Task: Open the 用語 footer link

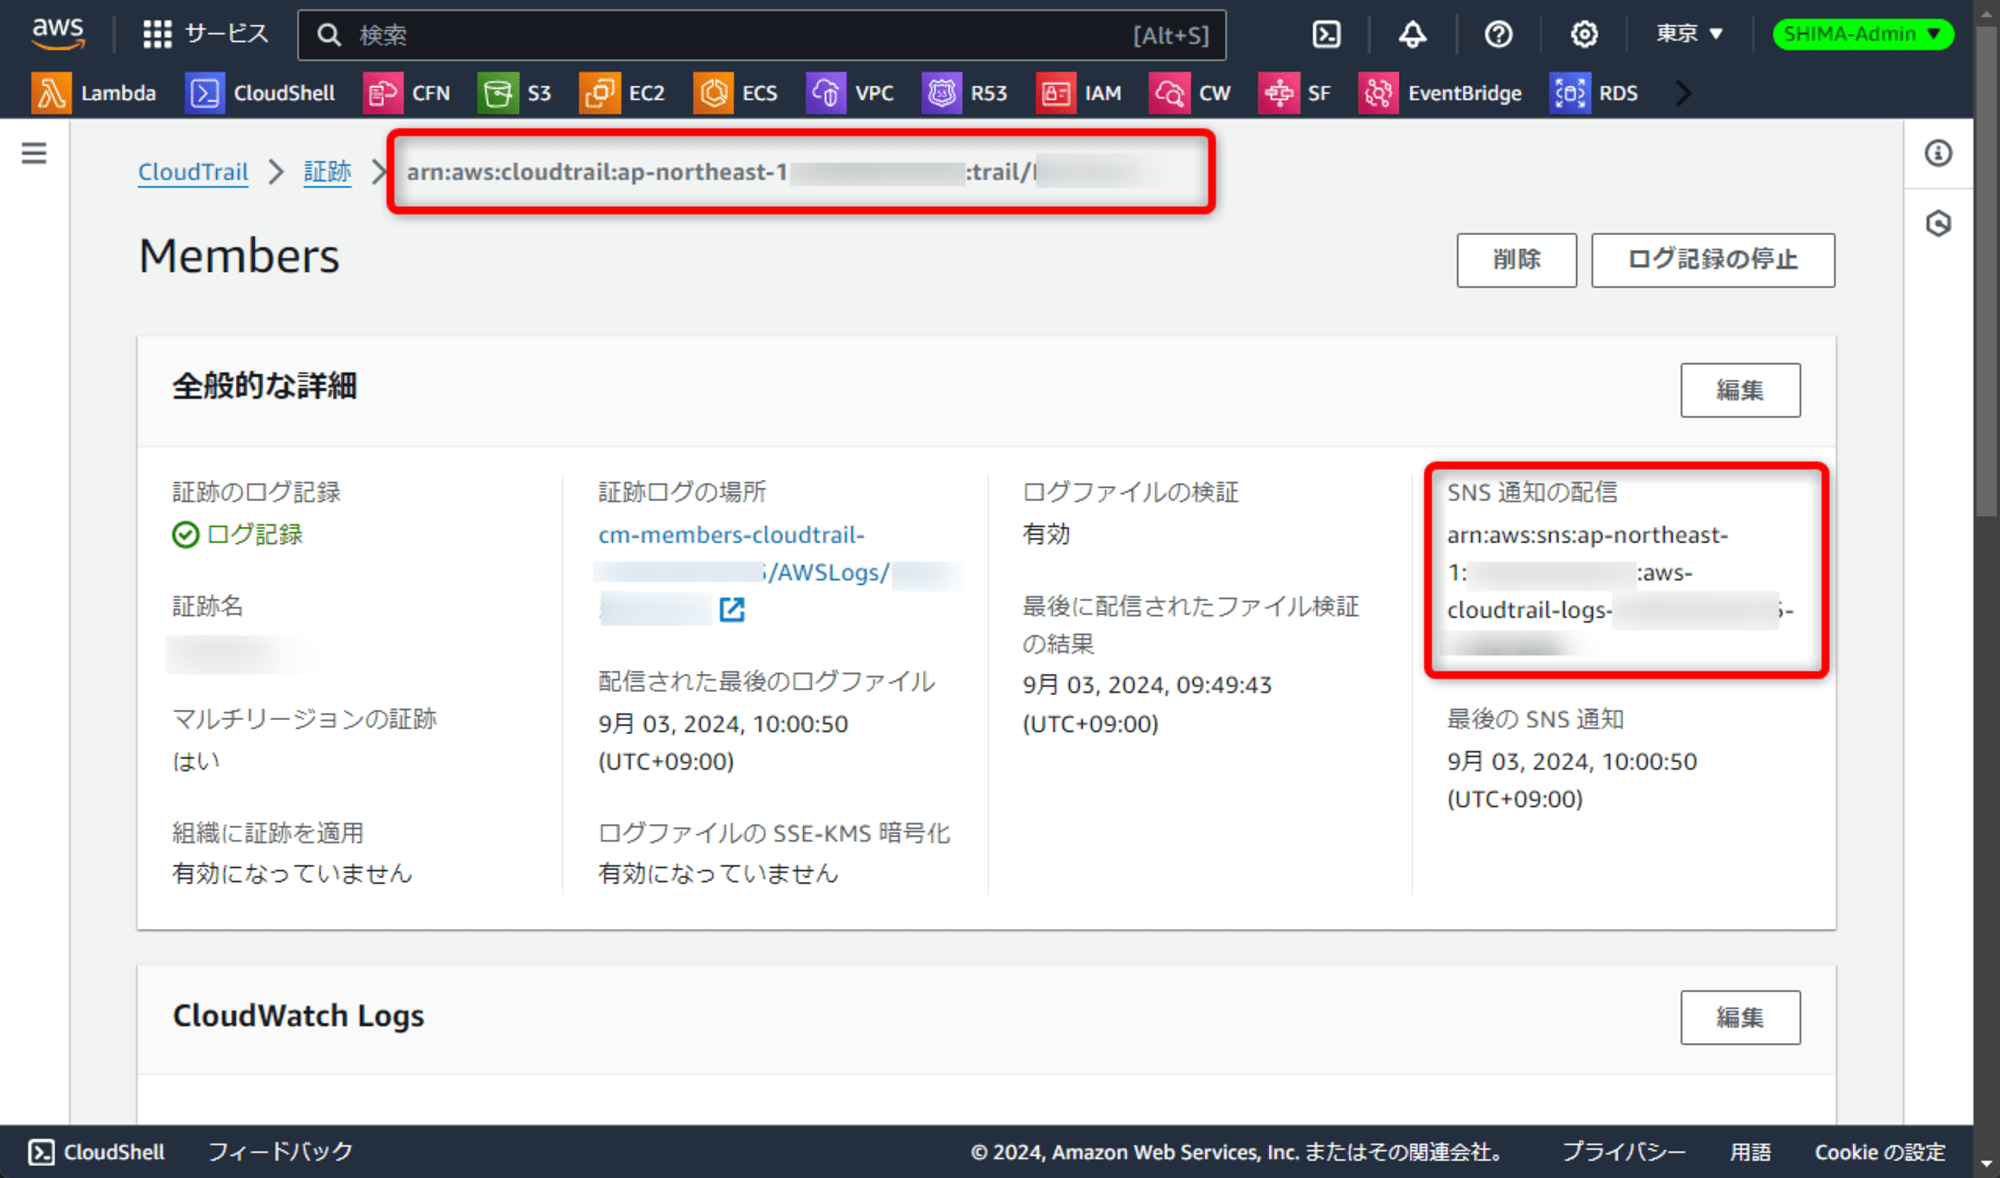Action: pos(1751,1152)
